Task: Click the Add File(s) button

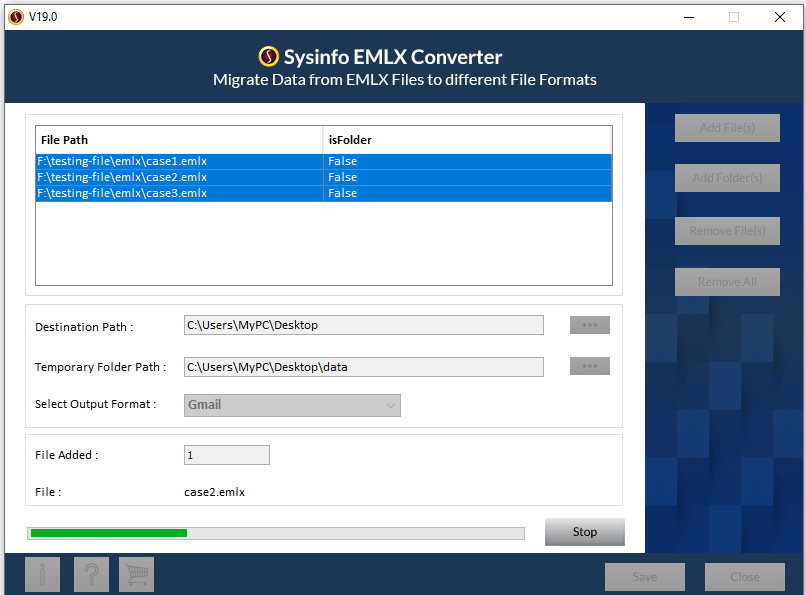Action: (x=727, y=128)
